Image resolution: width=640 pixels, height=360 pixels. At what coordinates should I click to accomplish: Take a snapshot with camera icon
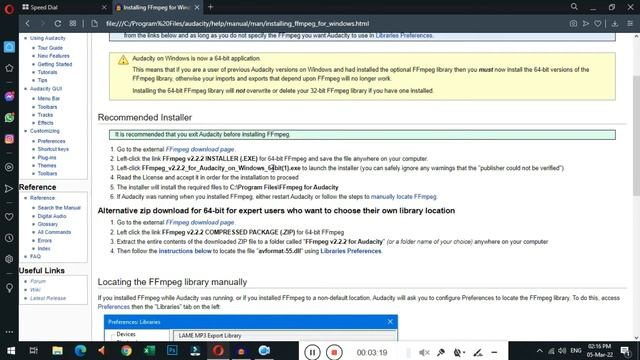tap(573, 24)
